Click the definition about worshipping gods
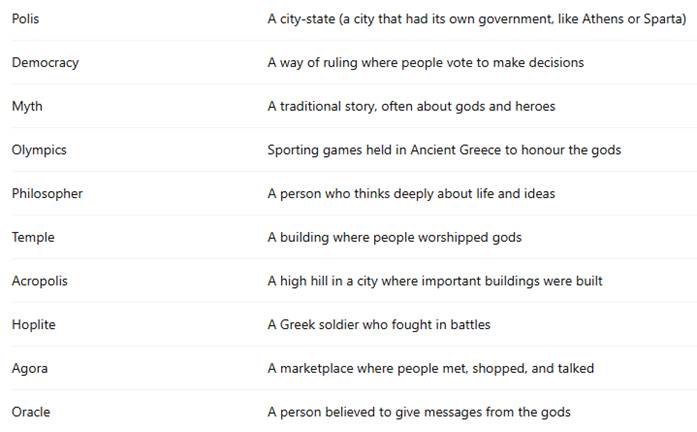697x432 pixels. click(x=394, y=237)
